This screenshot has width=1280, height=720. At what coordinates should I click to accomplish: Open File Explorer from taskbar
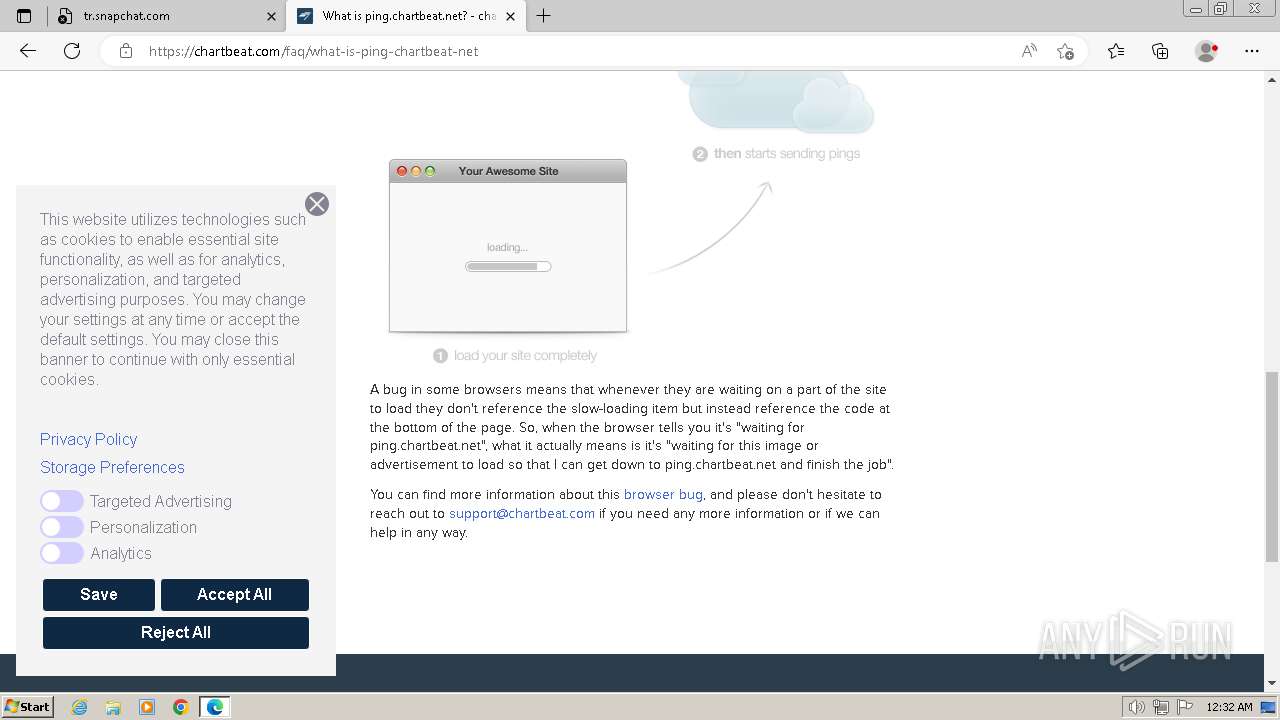[x=113, y=707]
